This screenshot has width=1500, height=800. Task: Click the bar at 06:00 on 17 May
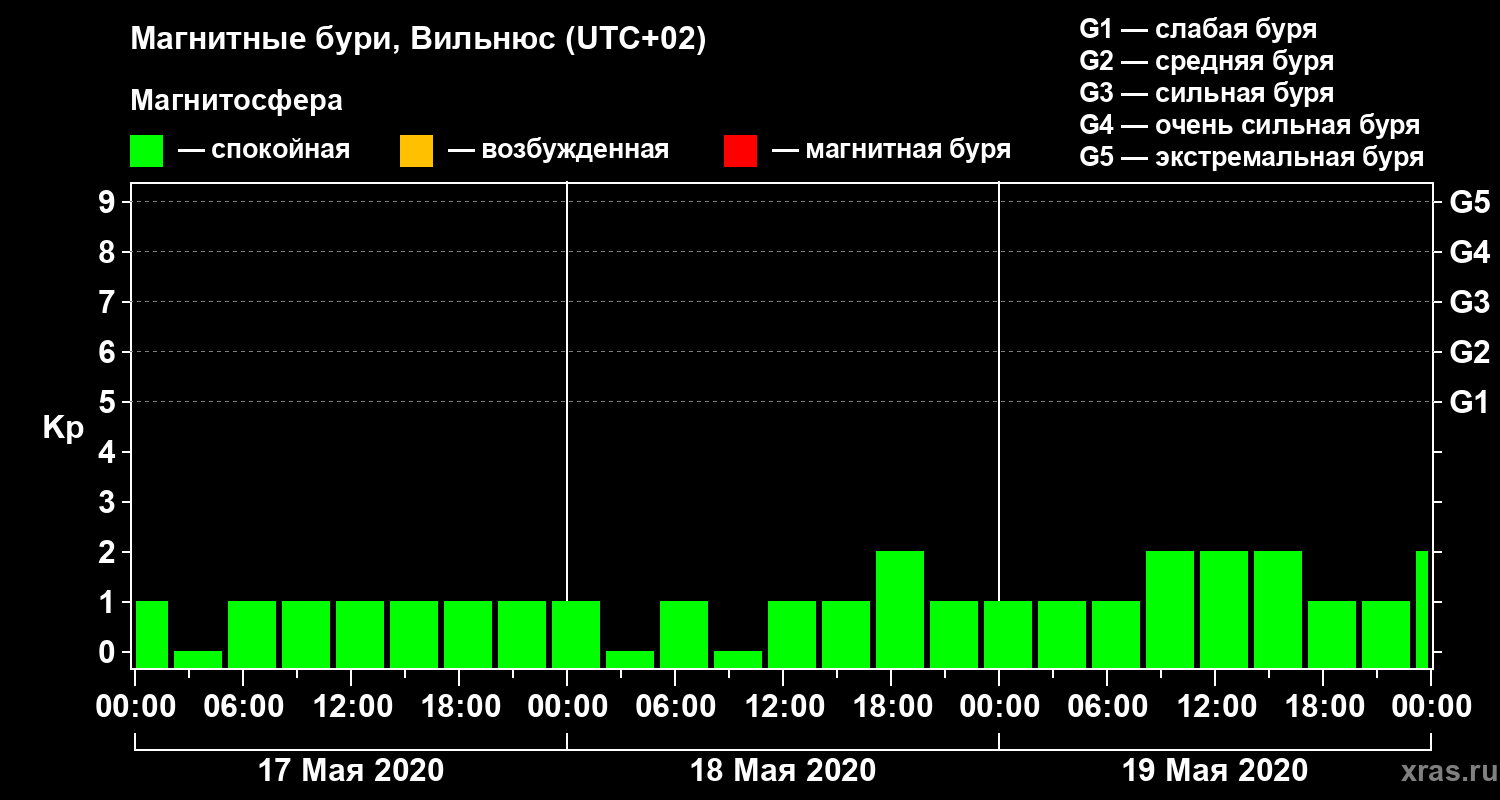point(252,634)
